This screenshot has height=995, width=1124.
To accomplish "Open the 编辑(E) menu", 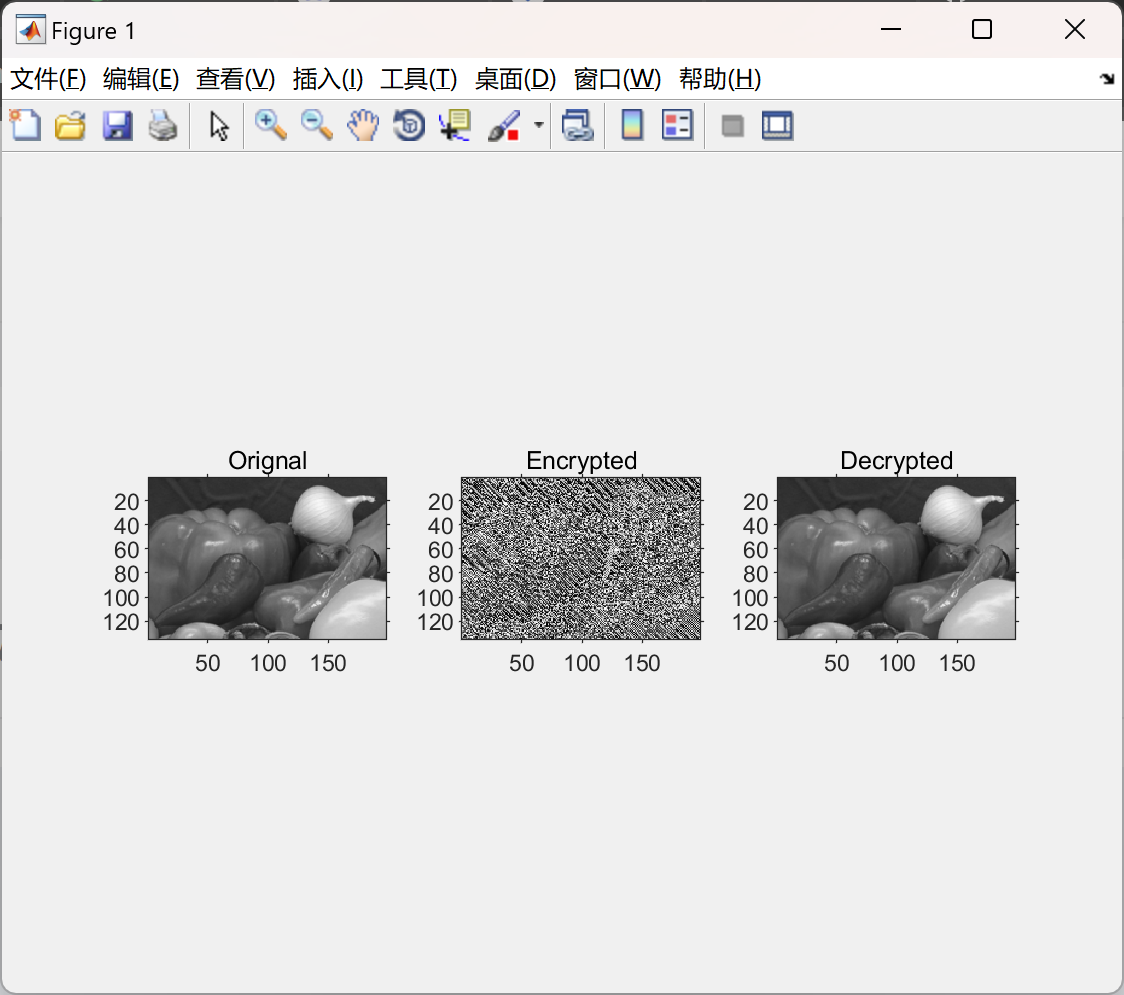I will pos(140,79).
